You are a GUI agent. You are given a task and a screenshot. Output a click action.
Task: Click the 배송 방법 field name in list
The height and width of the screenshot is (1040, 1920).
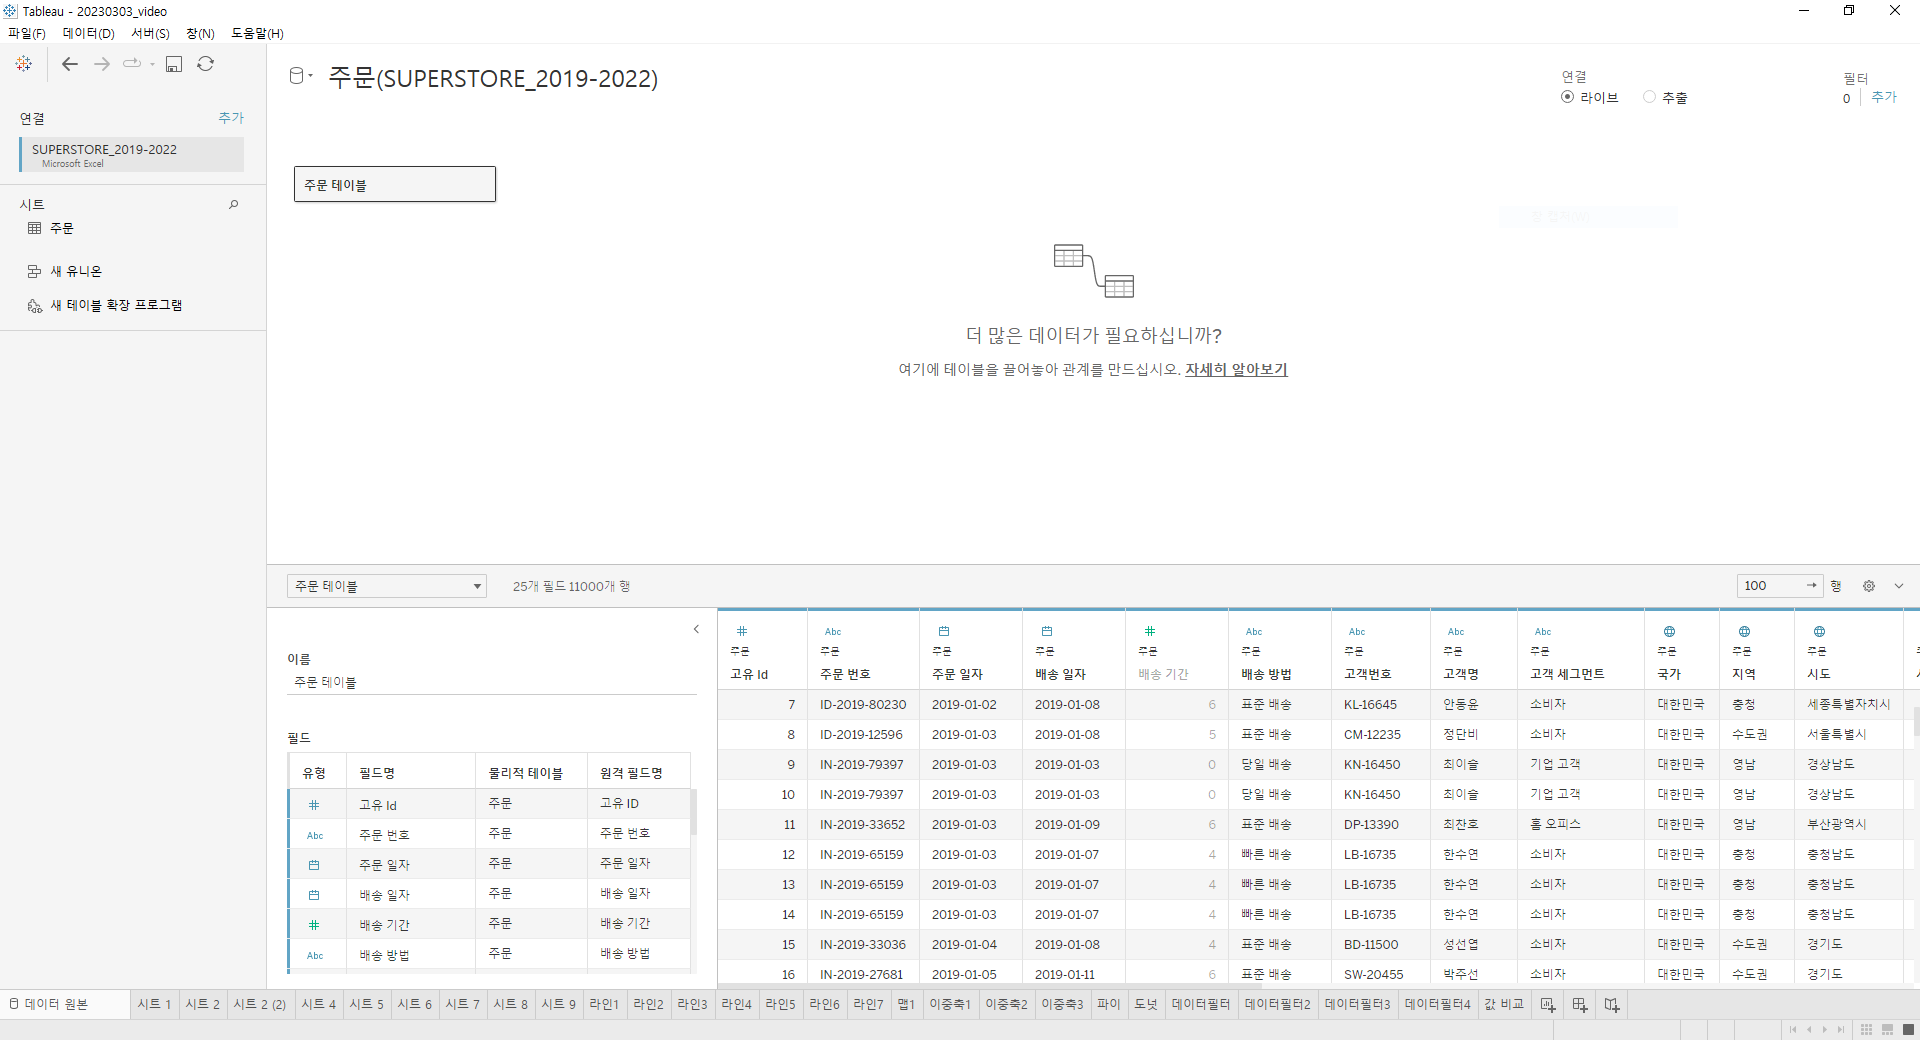(x=385, y=955)
